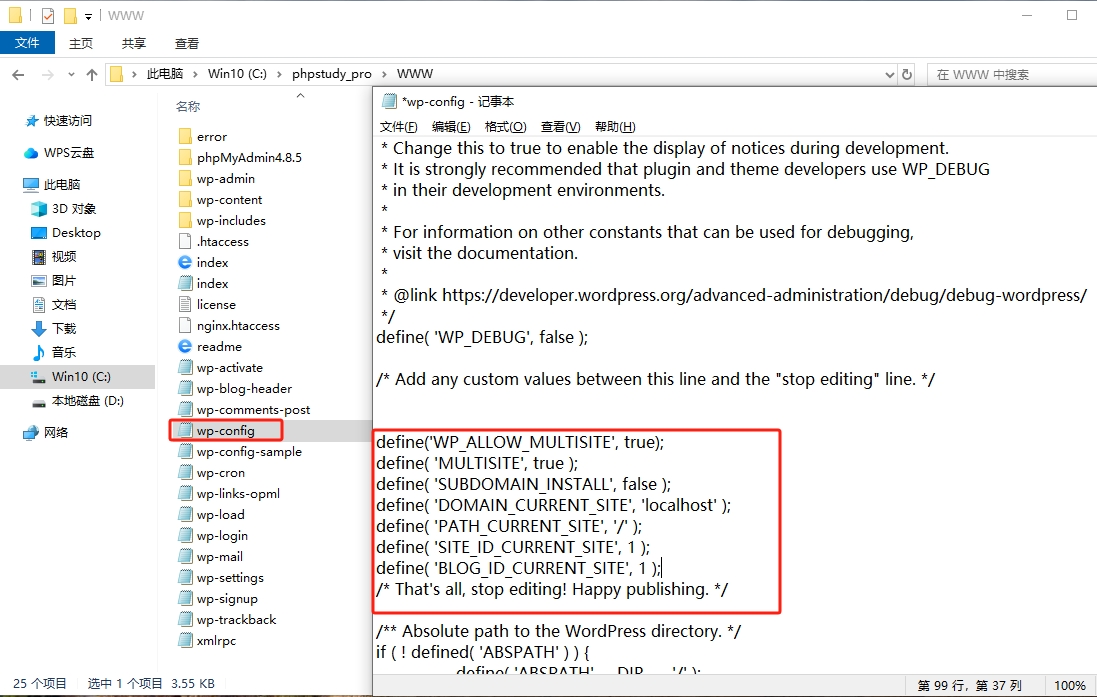Open Notepad 文件(F) menu
The height and width of the screenshot is (697, 1097).
[x=398, y=127]
